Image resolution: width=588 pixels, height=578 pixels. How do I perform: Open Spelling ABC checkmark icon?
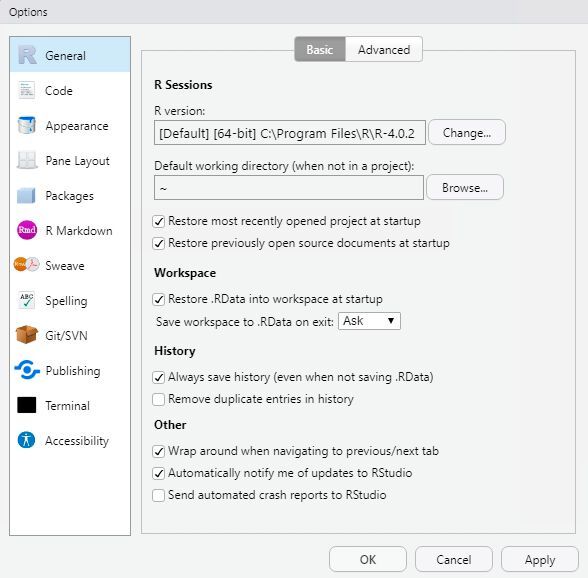point(27,300)
